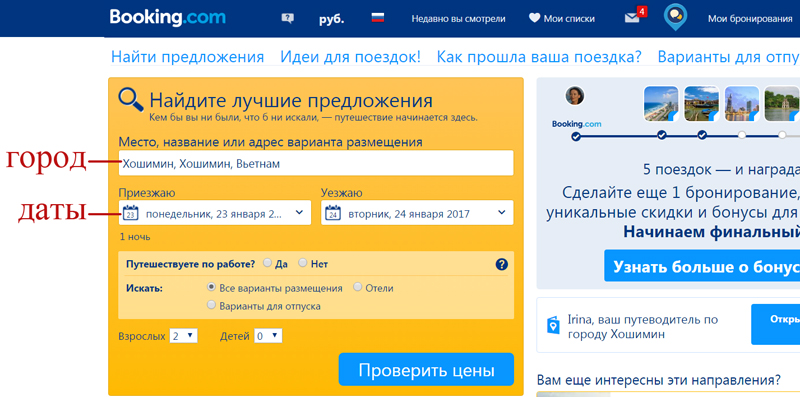Click the fourth trip thumbnail with trees

tap(782, 104)
